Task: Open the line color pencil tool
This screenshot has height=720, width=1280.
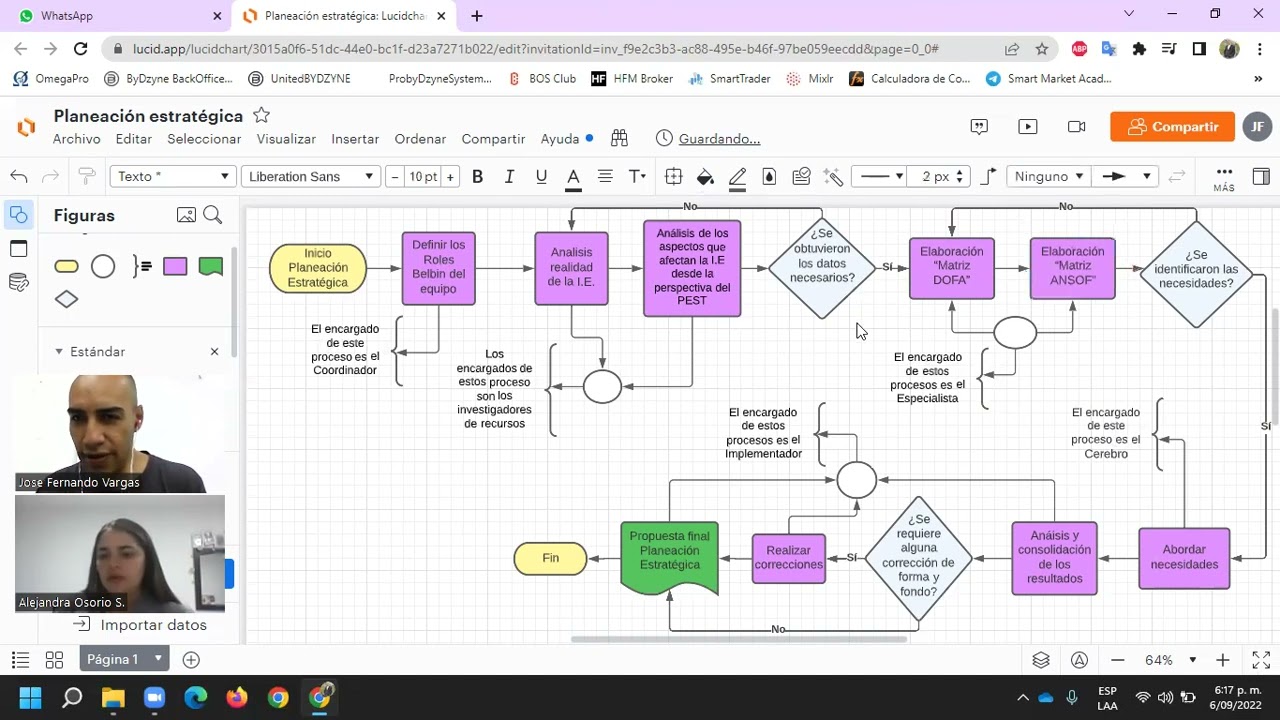Action: tap(737, 177)
